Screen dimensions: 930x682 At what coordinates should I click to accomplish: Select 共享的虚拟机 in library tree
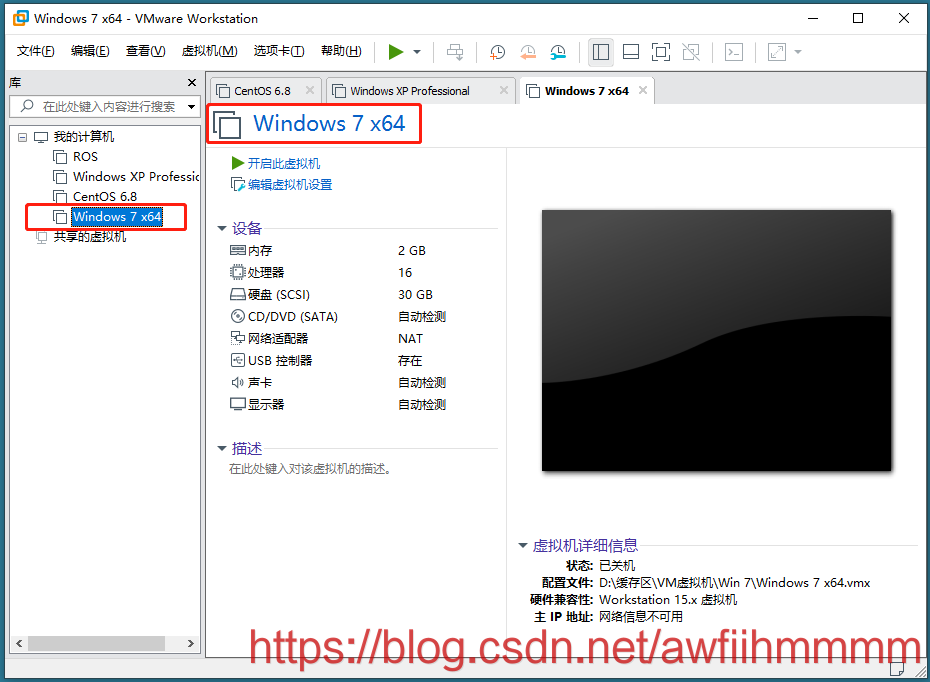90,237
